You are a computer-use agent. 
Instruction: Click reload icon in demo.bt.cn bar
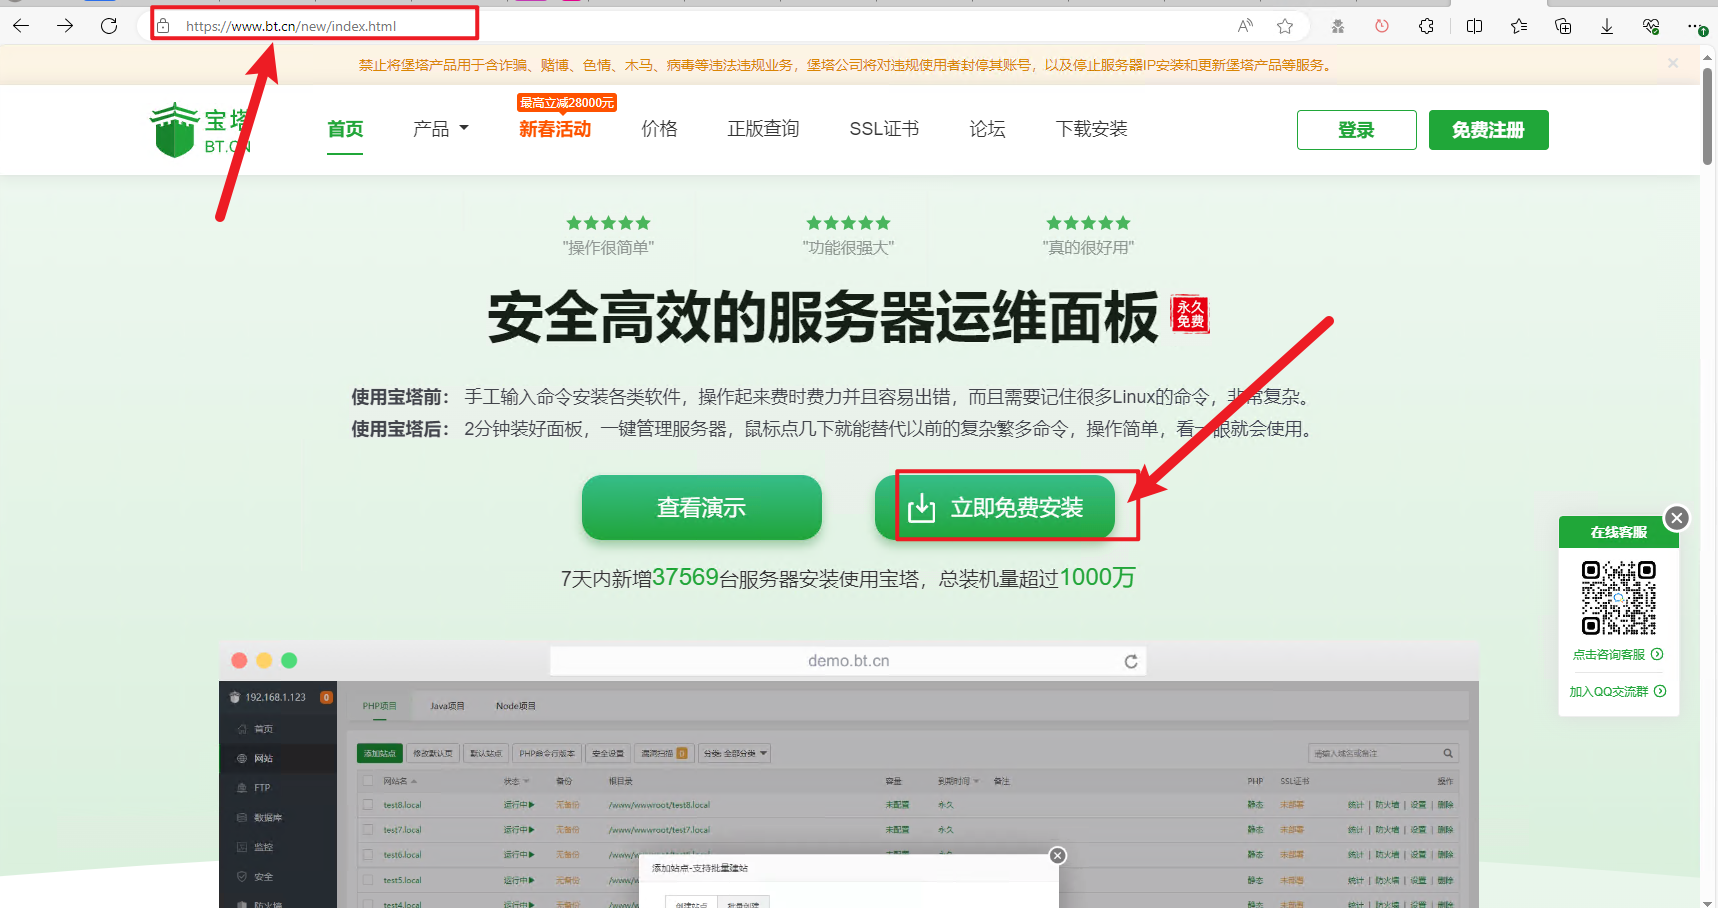(x=1131, y=661)
